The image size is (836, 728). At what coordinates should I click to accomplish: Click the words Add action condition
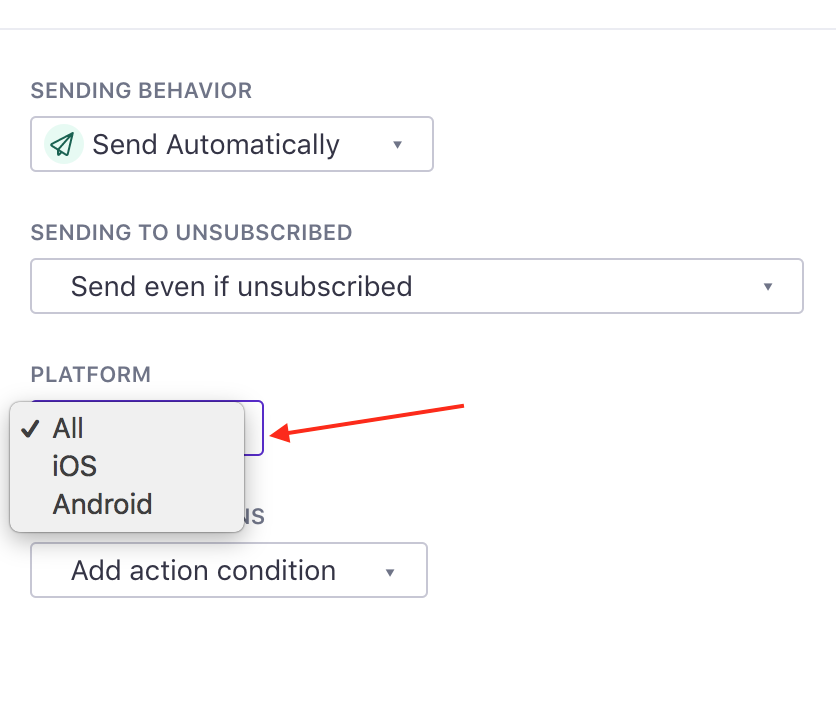204,570
